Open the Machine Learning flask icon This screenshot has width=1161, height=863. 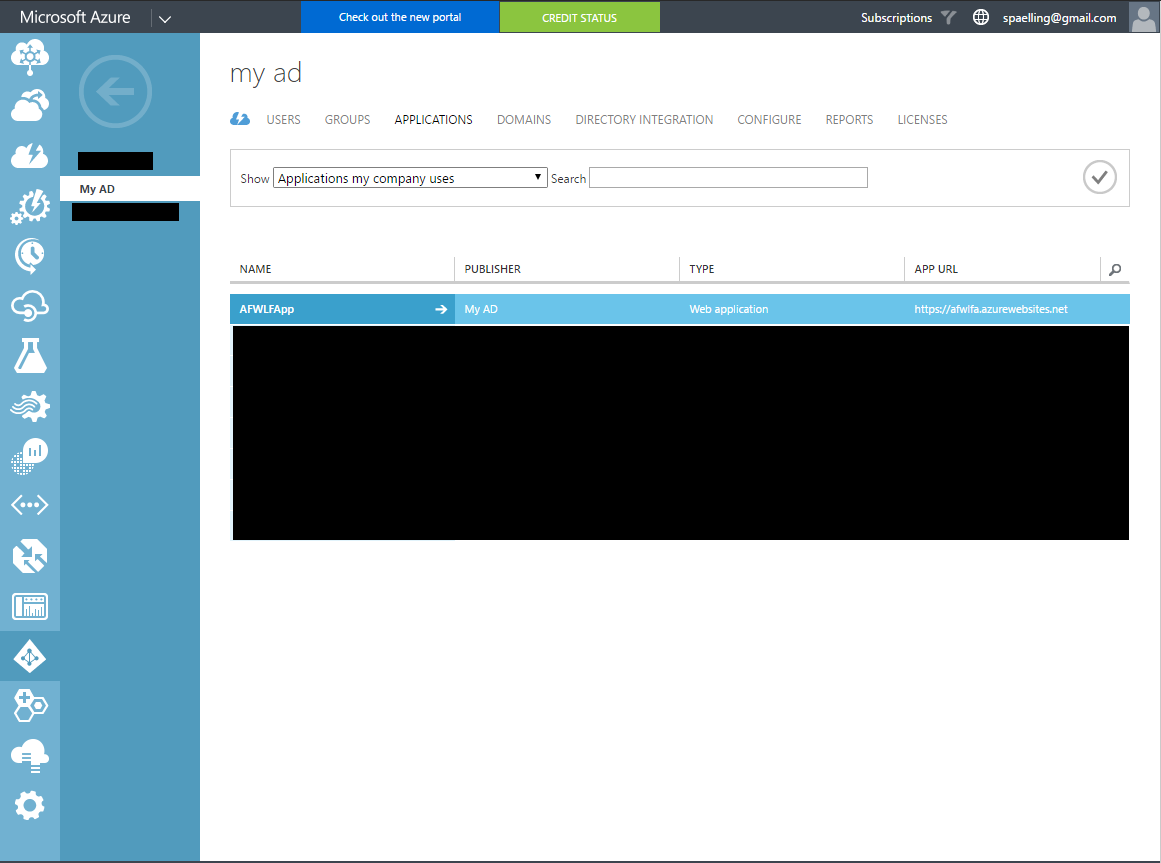[30, 356]
